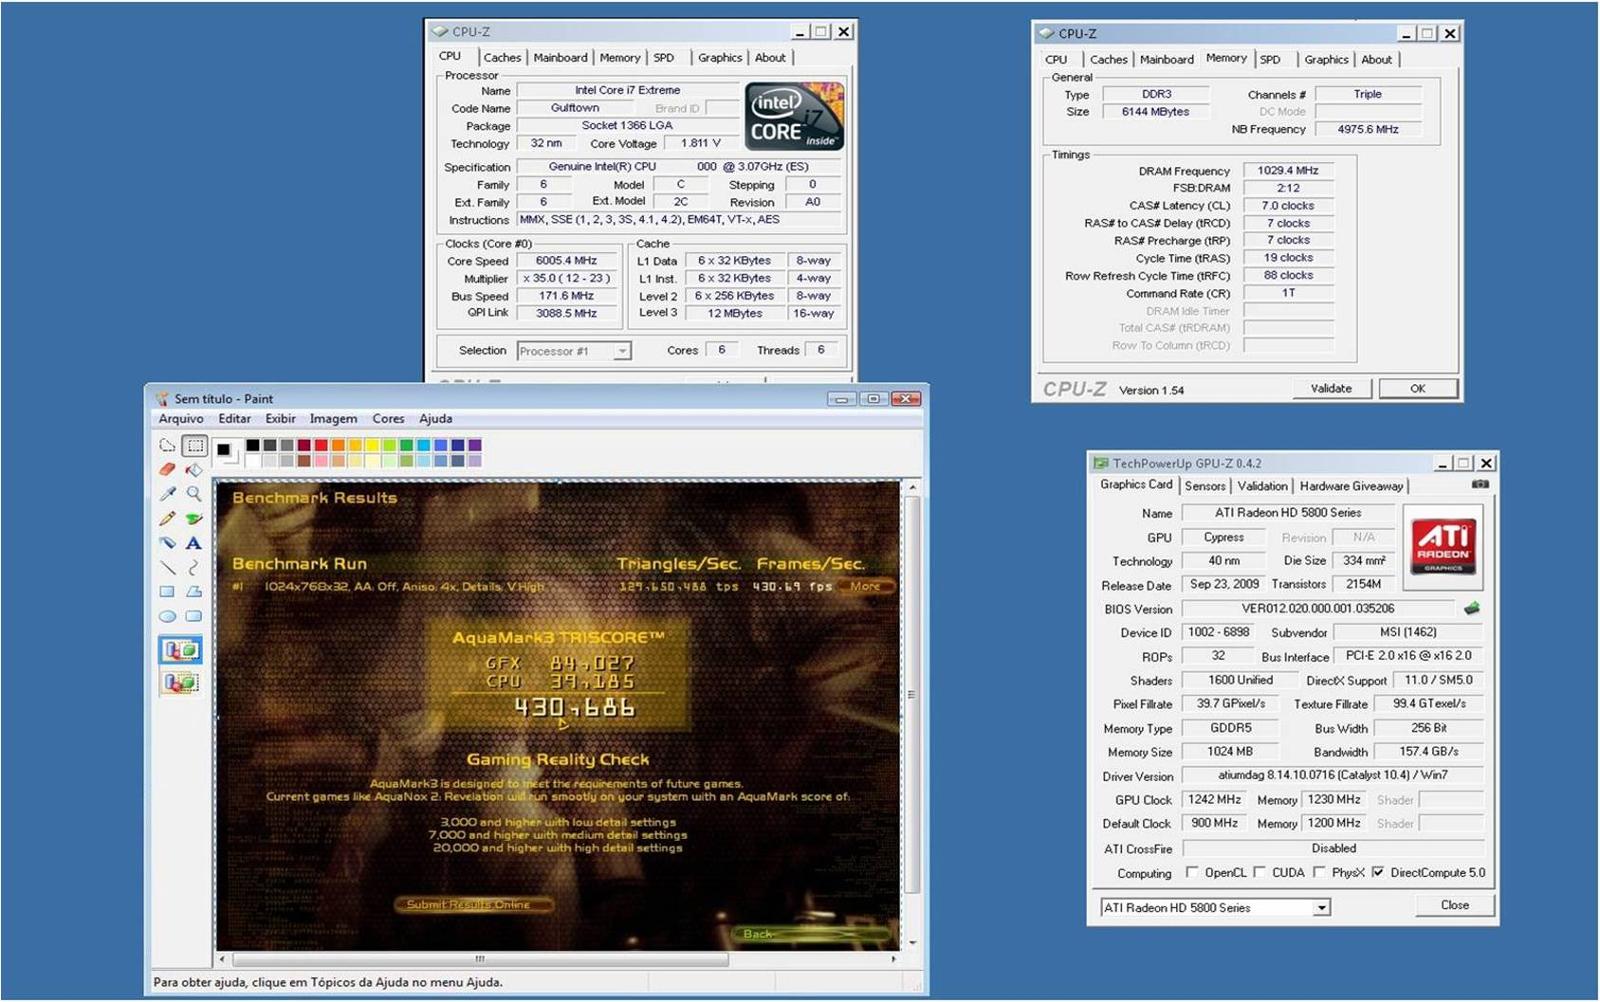Select the Magnifier tool in Paint
Viewport: 1600px width, 1002px height.
pos(194,494)
